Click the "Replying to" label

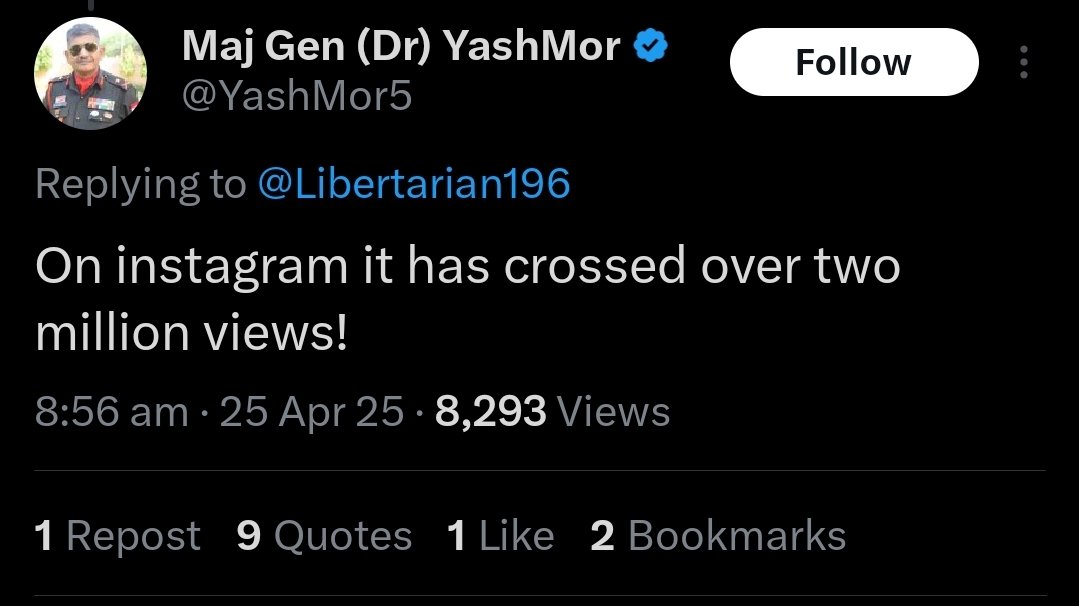[140, 184]
